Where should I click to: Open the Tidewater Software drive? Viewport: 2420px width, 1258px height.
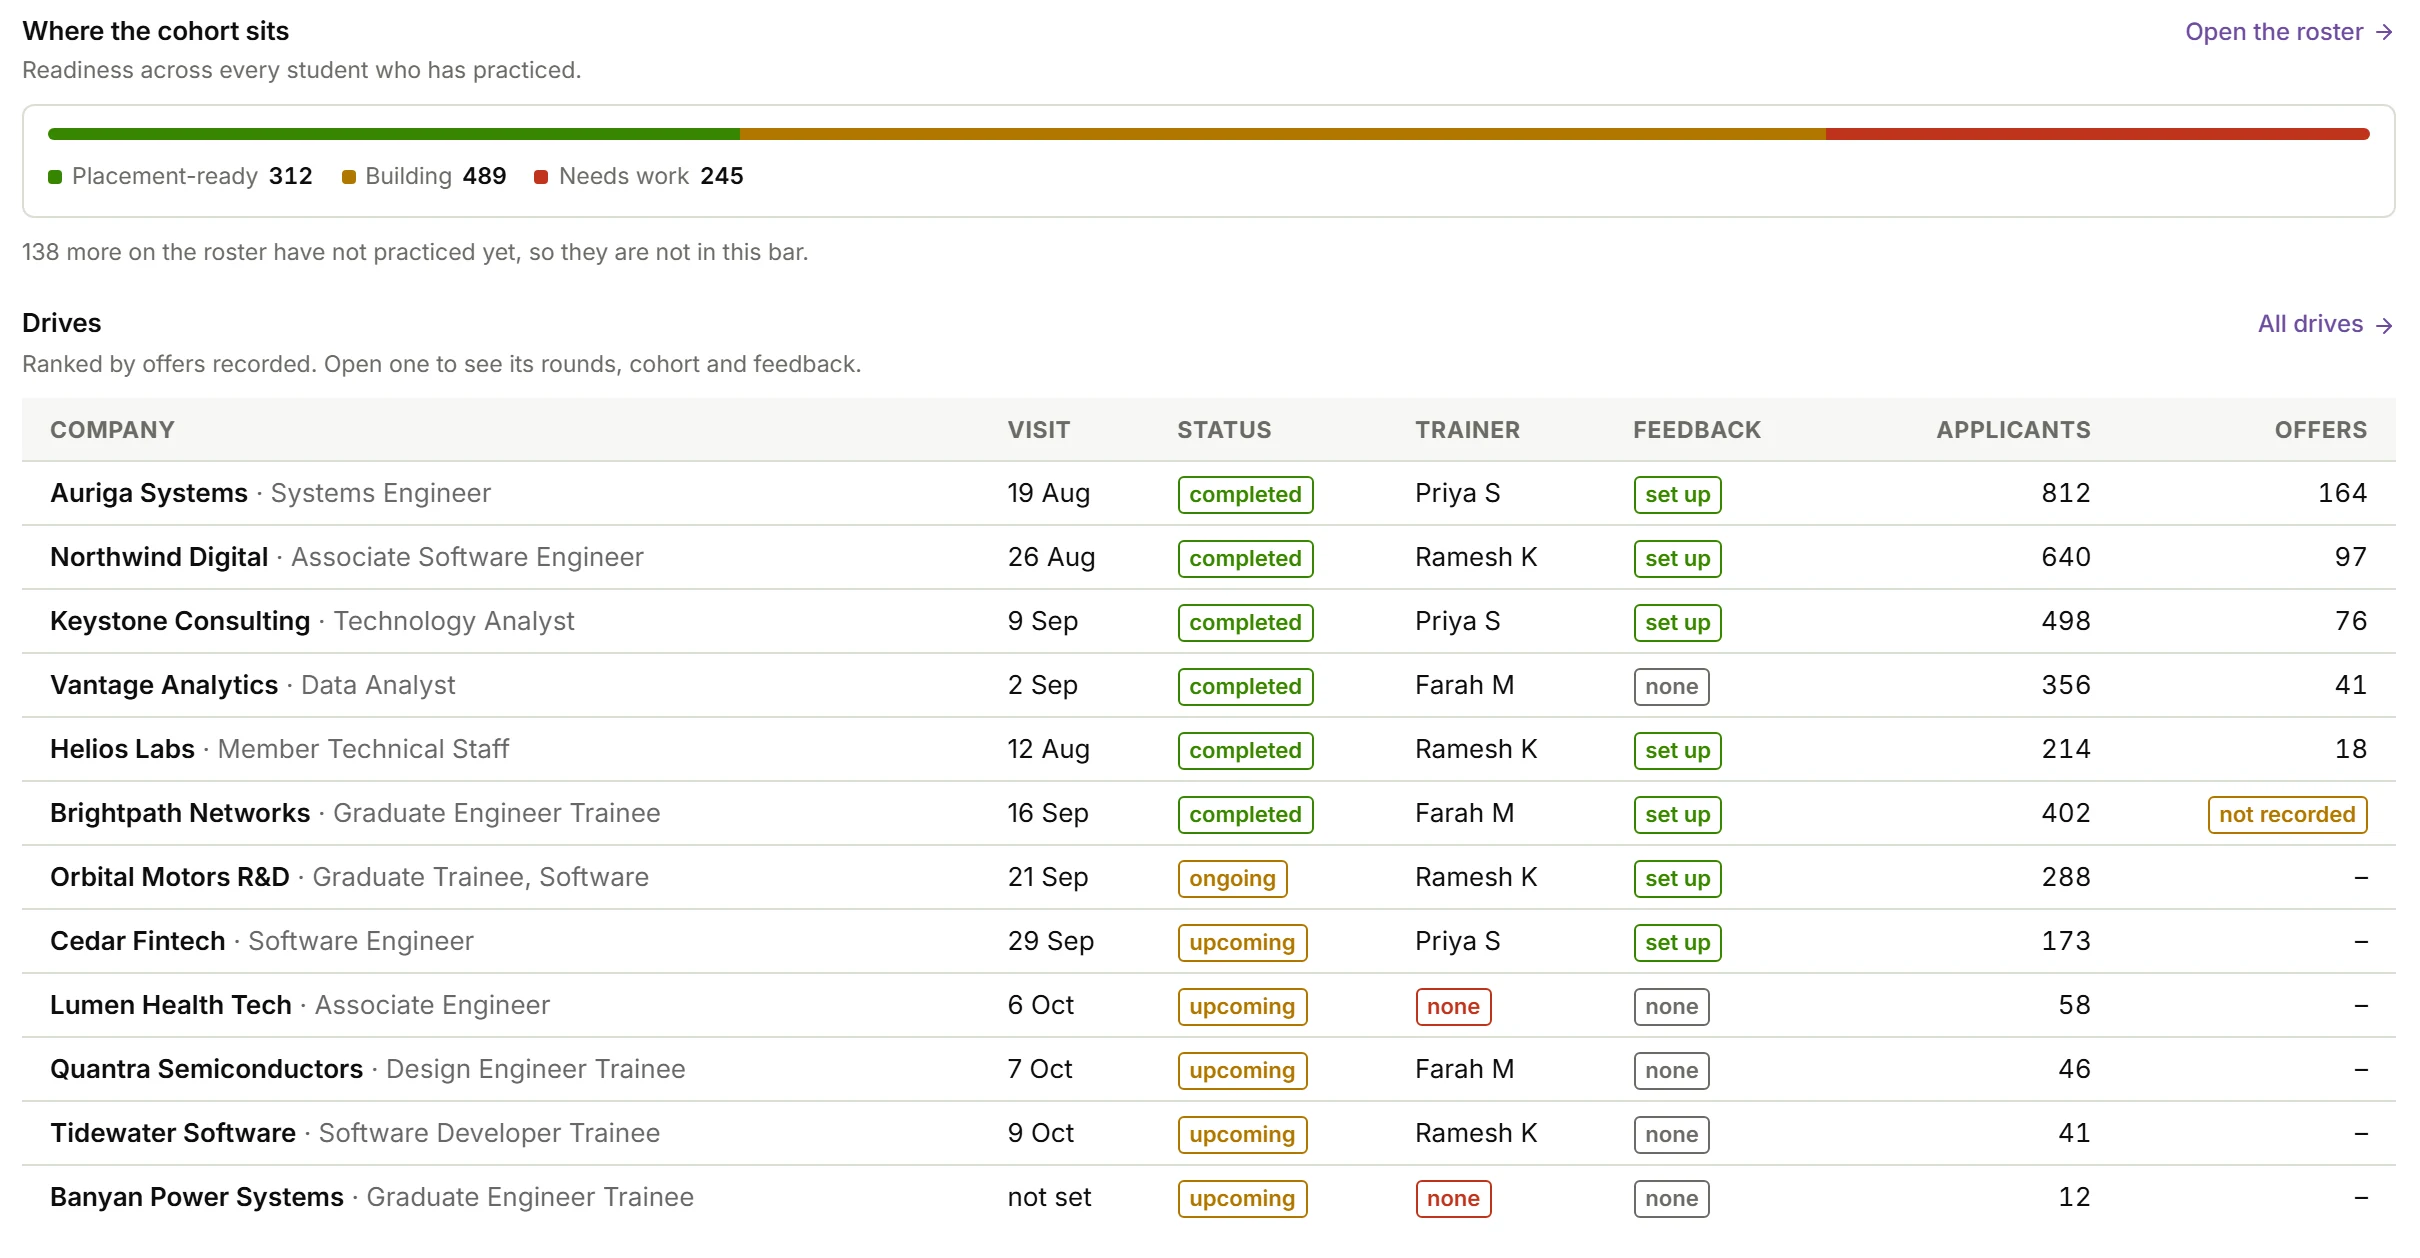tap(1209, 1133)
